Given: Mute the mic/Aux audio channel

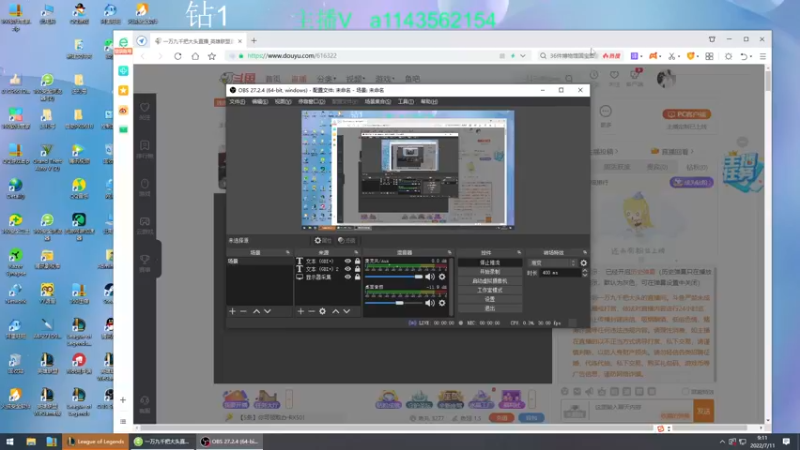Looking at the screenshot, I should tap(430, 277).
